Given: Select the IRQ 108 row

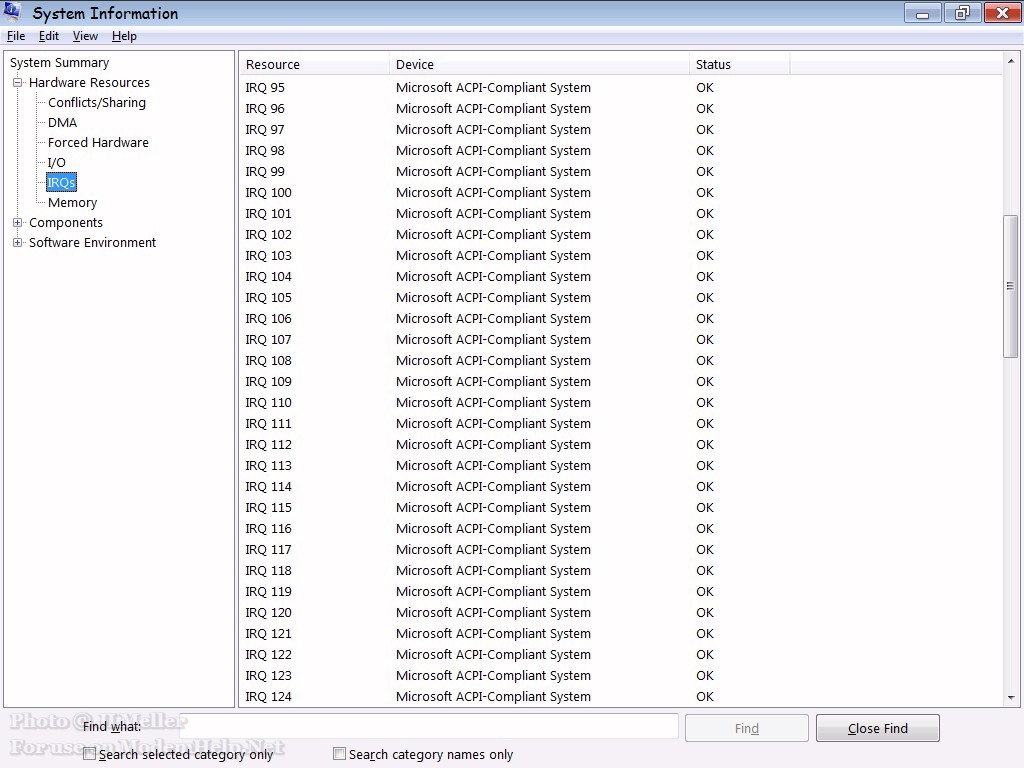Looking at the screenshot, I should point(620,360).
